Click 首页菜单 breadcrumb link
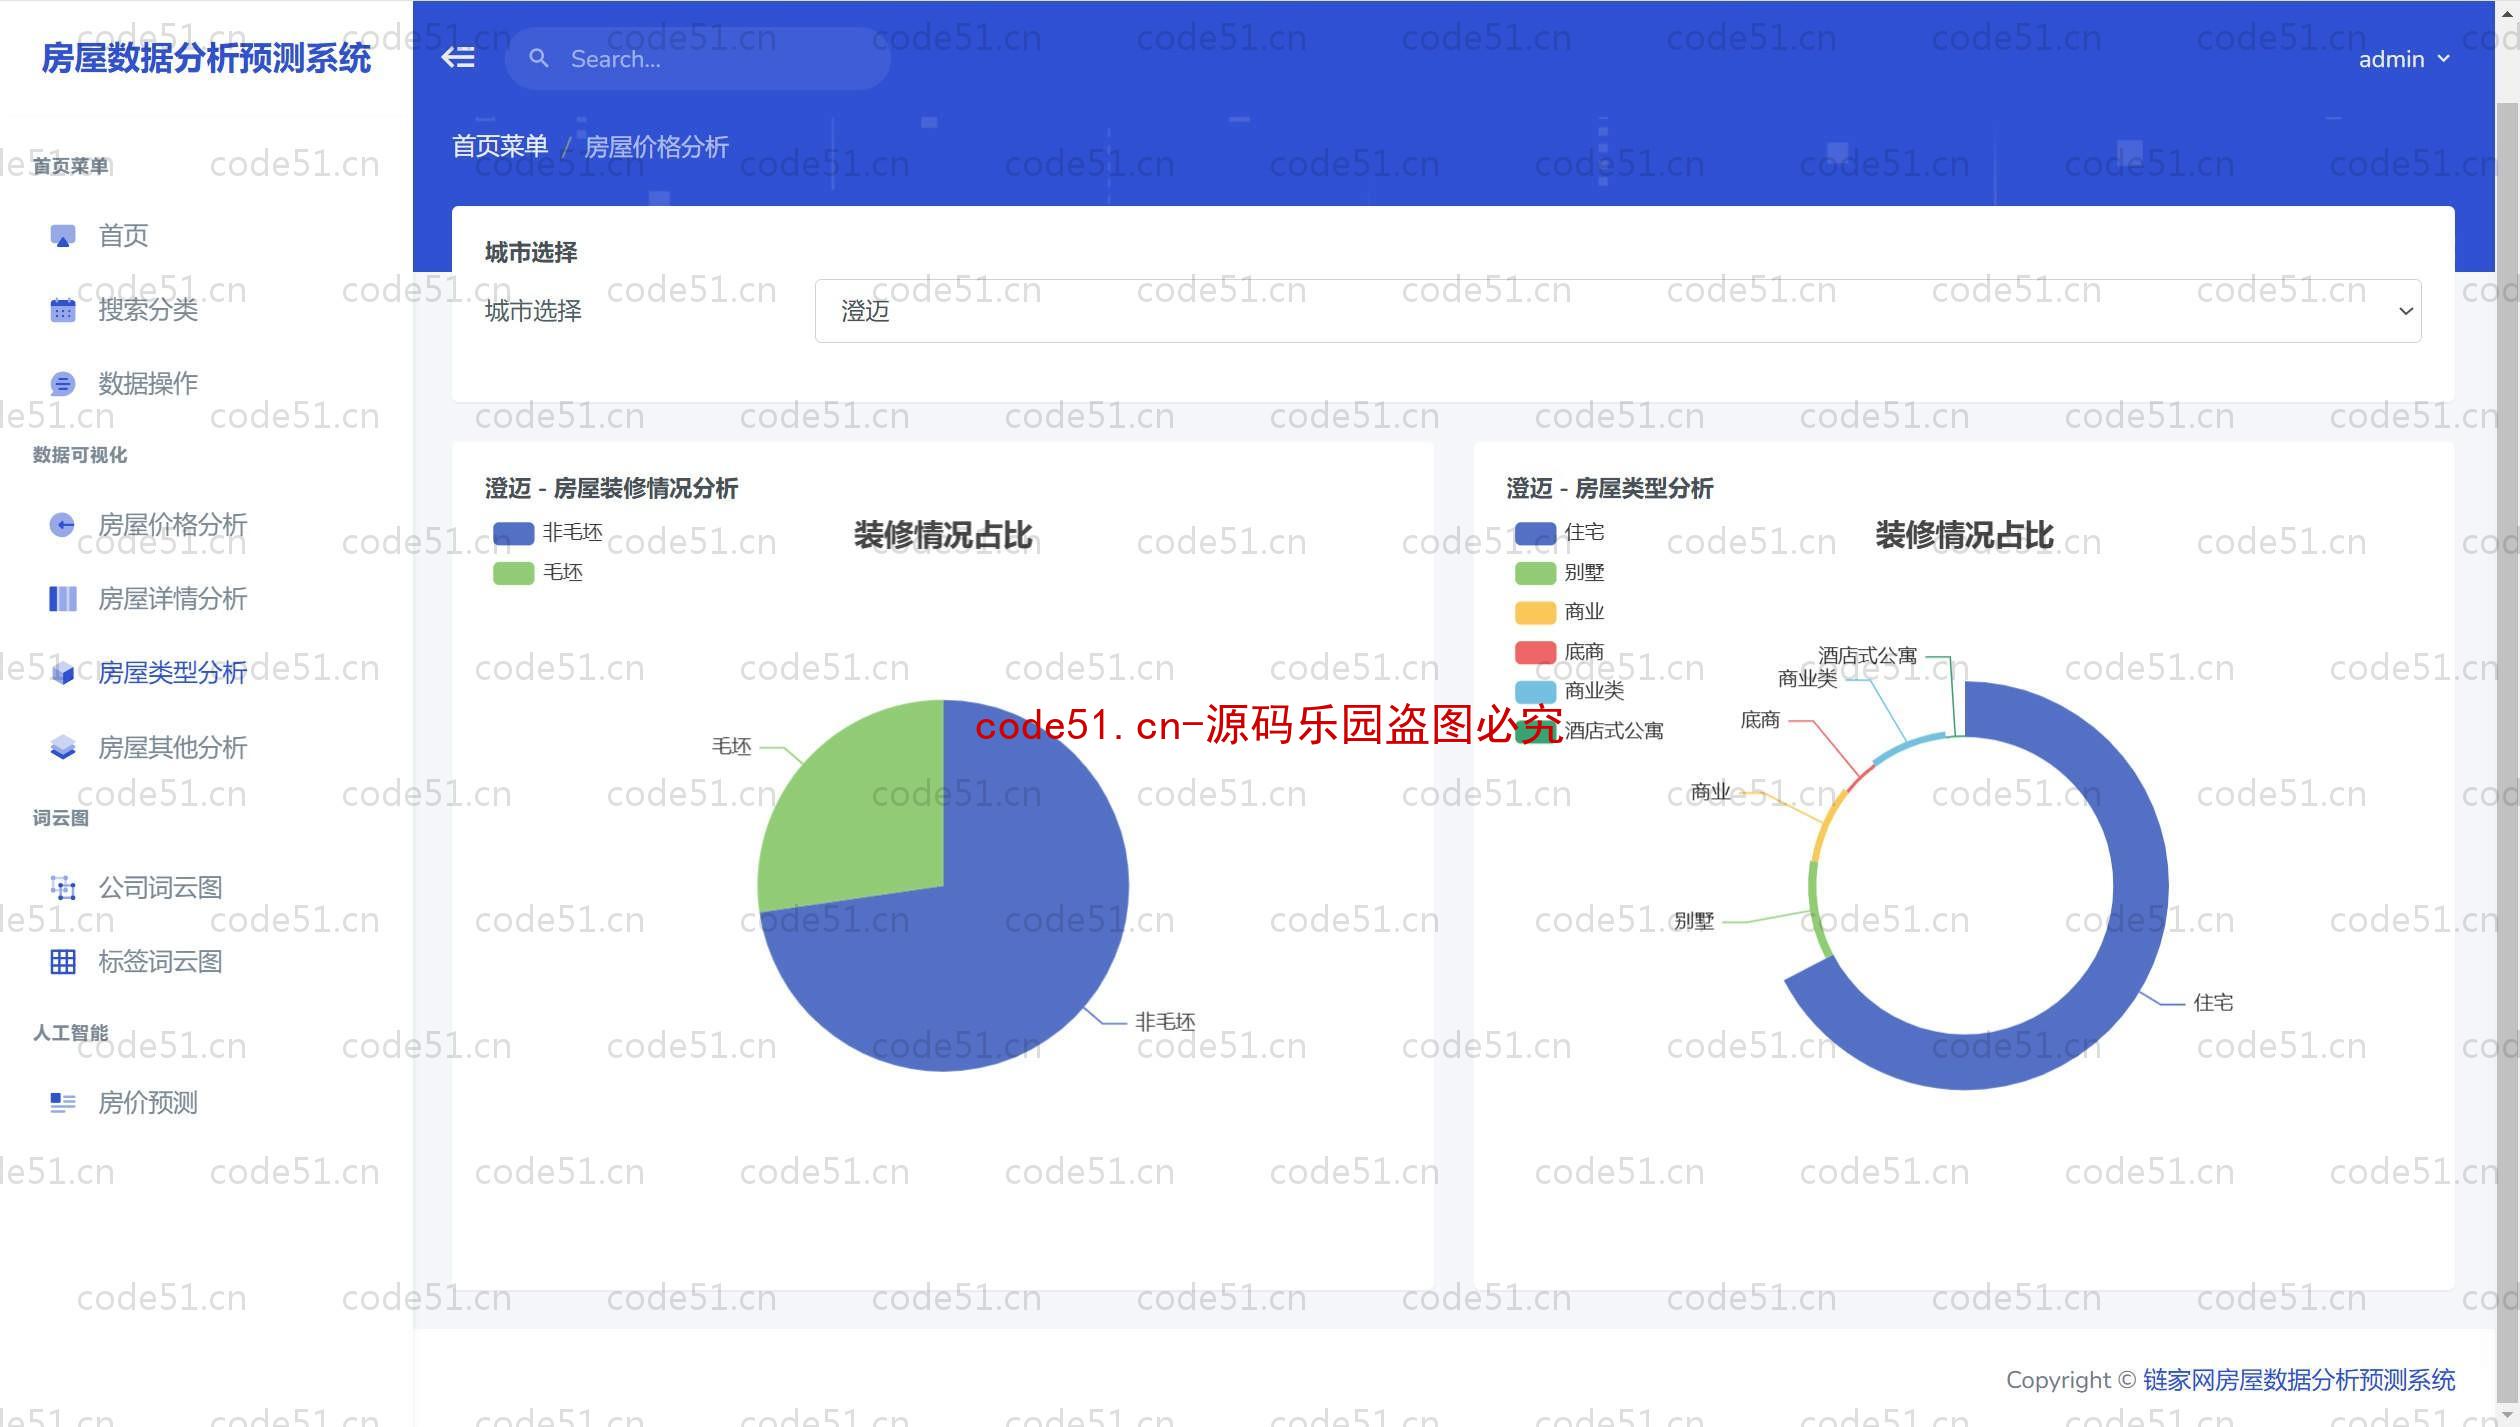Viewport: 2520px width, 1427px height. click(500, 146)
